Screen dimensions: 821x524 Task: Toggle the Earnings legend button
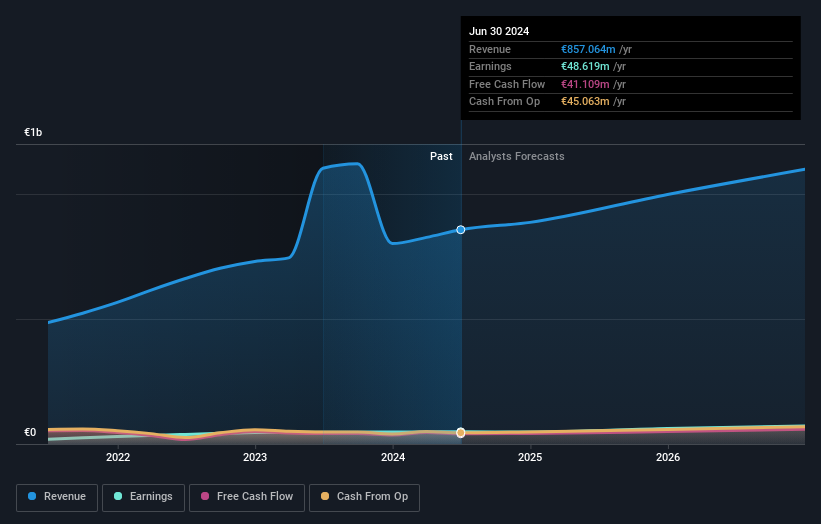[143, 497]
